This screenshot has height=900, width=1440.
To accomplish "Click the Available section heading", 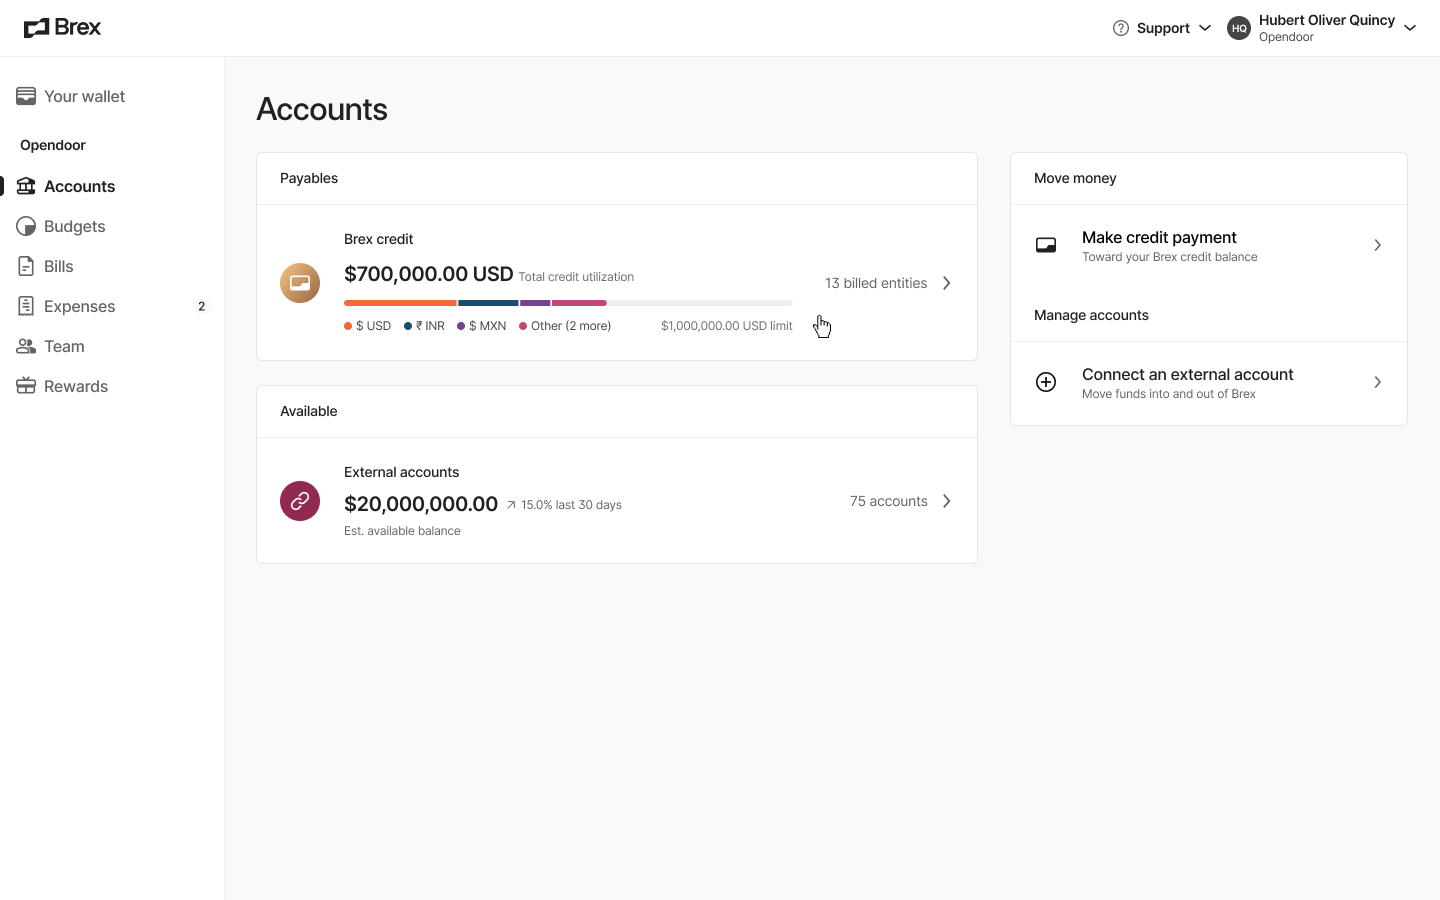I will 309,411.
